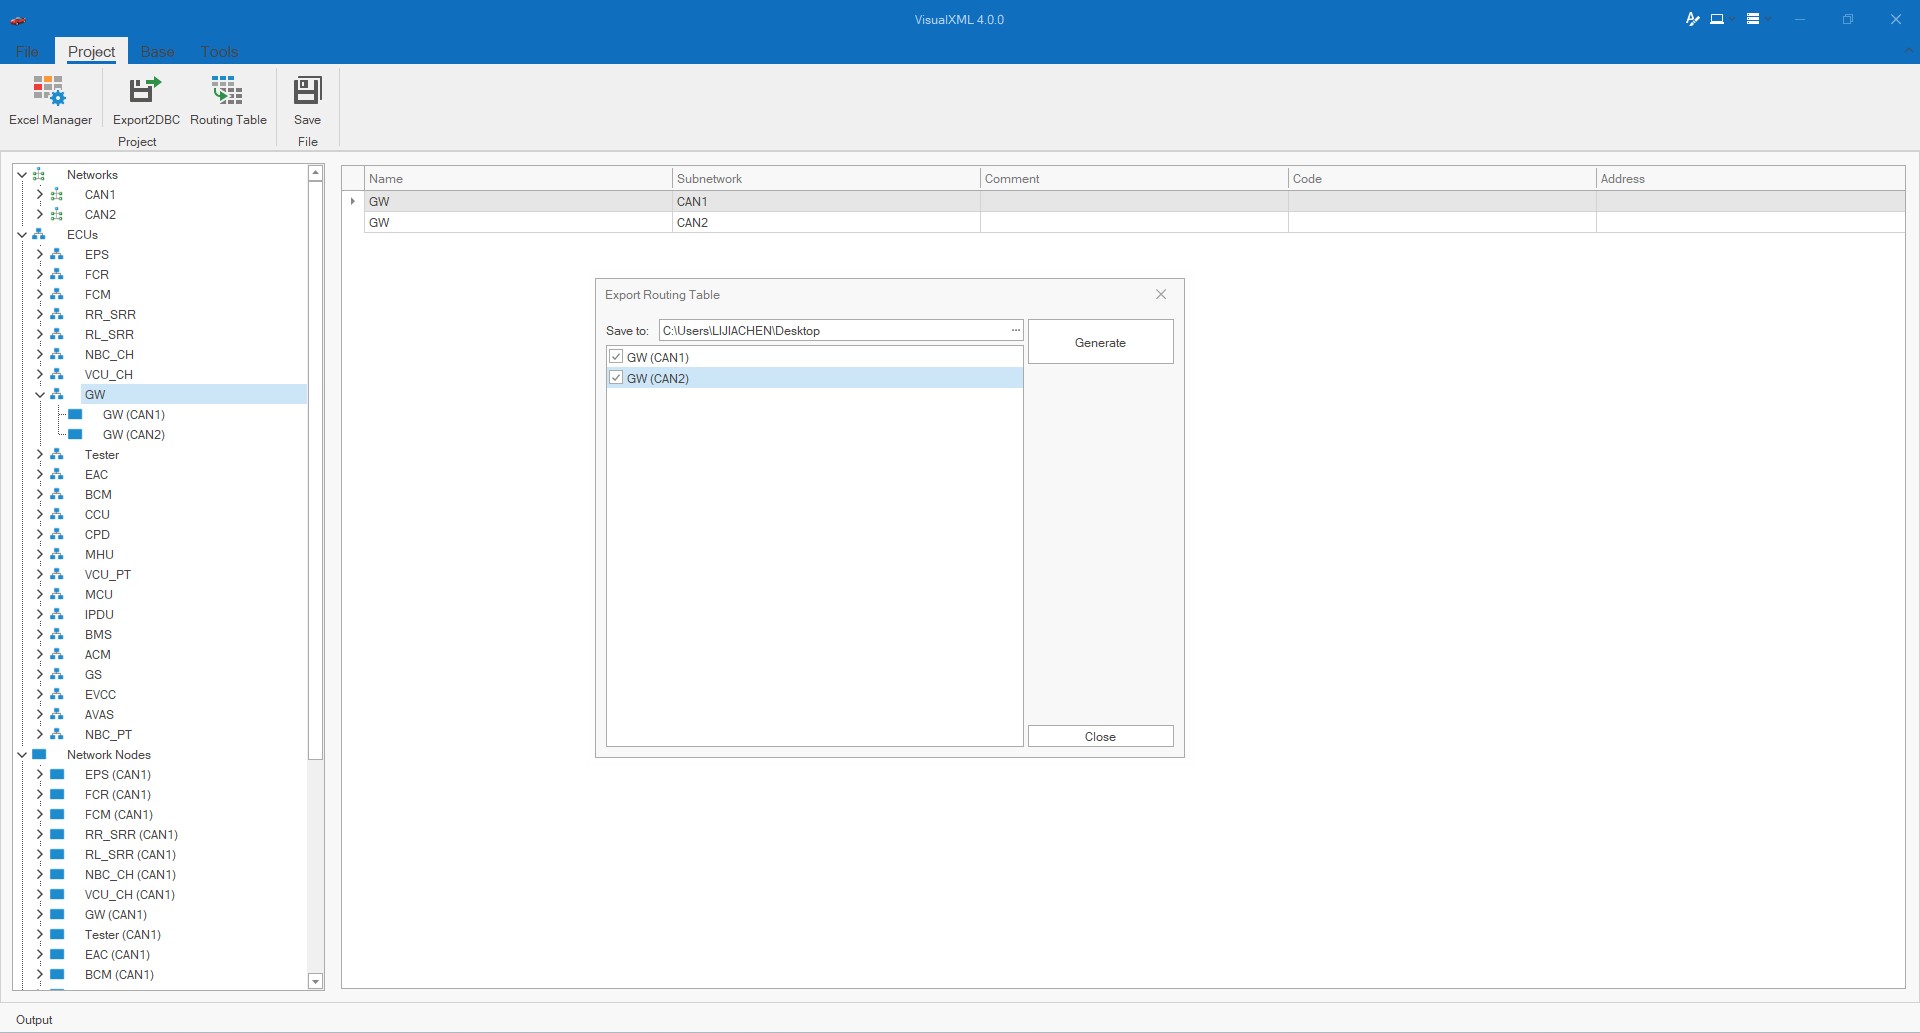
Task: Collapse the GW ECU tree item
Action: coord(39,395)
